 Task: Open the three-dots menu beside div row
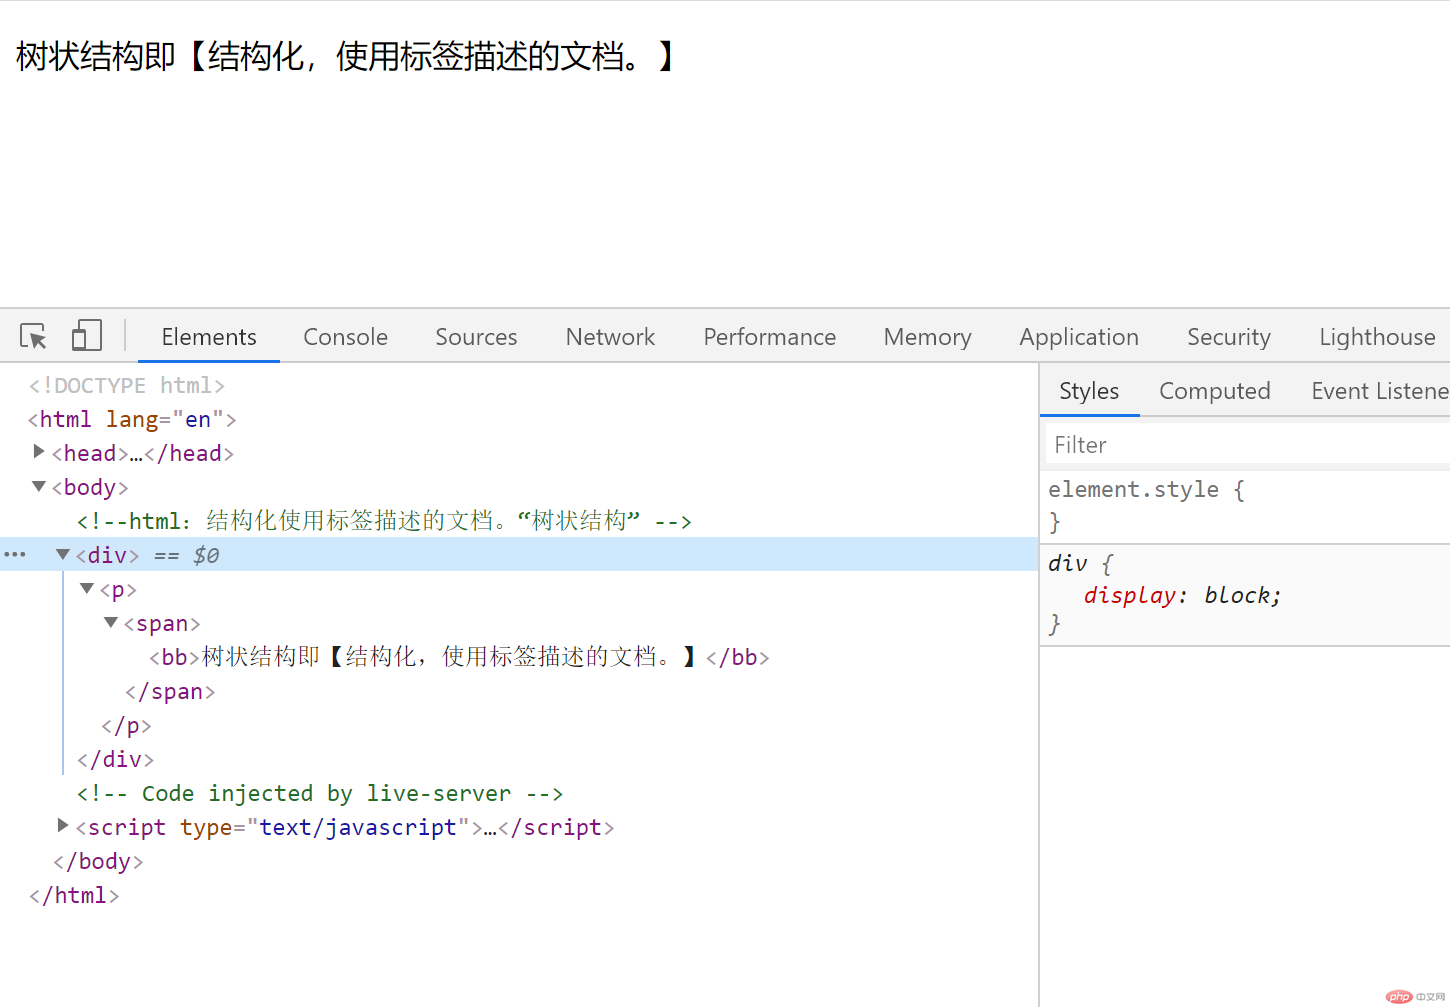tap(15, 554)
